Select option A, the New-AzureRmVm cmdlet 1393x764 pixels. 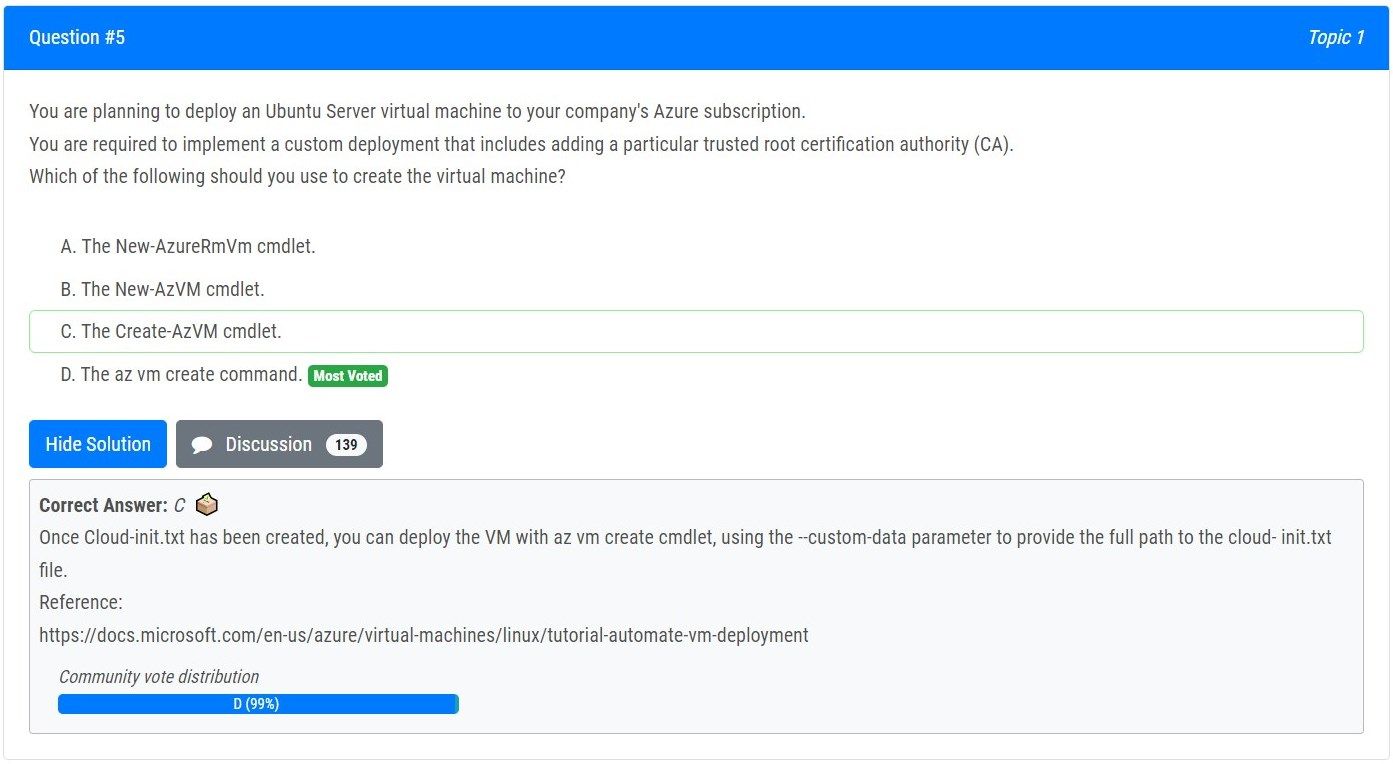click(x=188, y=246)
